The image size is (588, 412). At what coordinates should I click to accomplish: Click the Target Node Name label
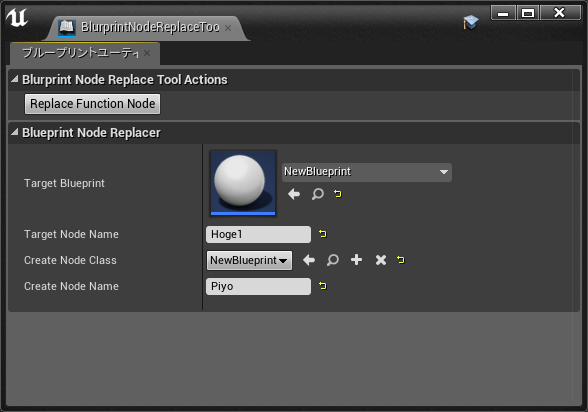coord(71,234)
